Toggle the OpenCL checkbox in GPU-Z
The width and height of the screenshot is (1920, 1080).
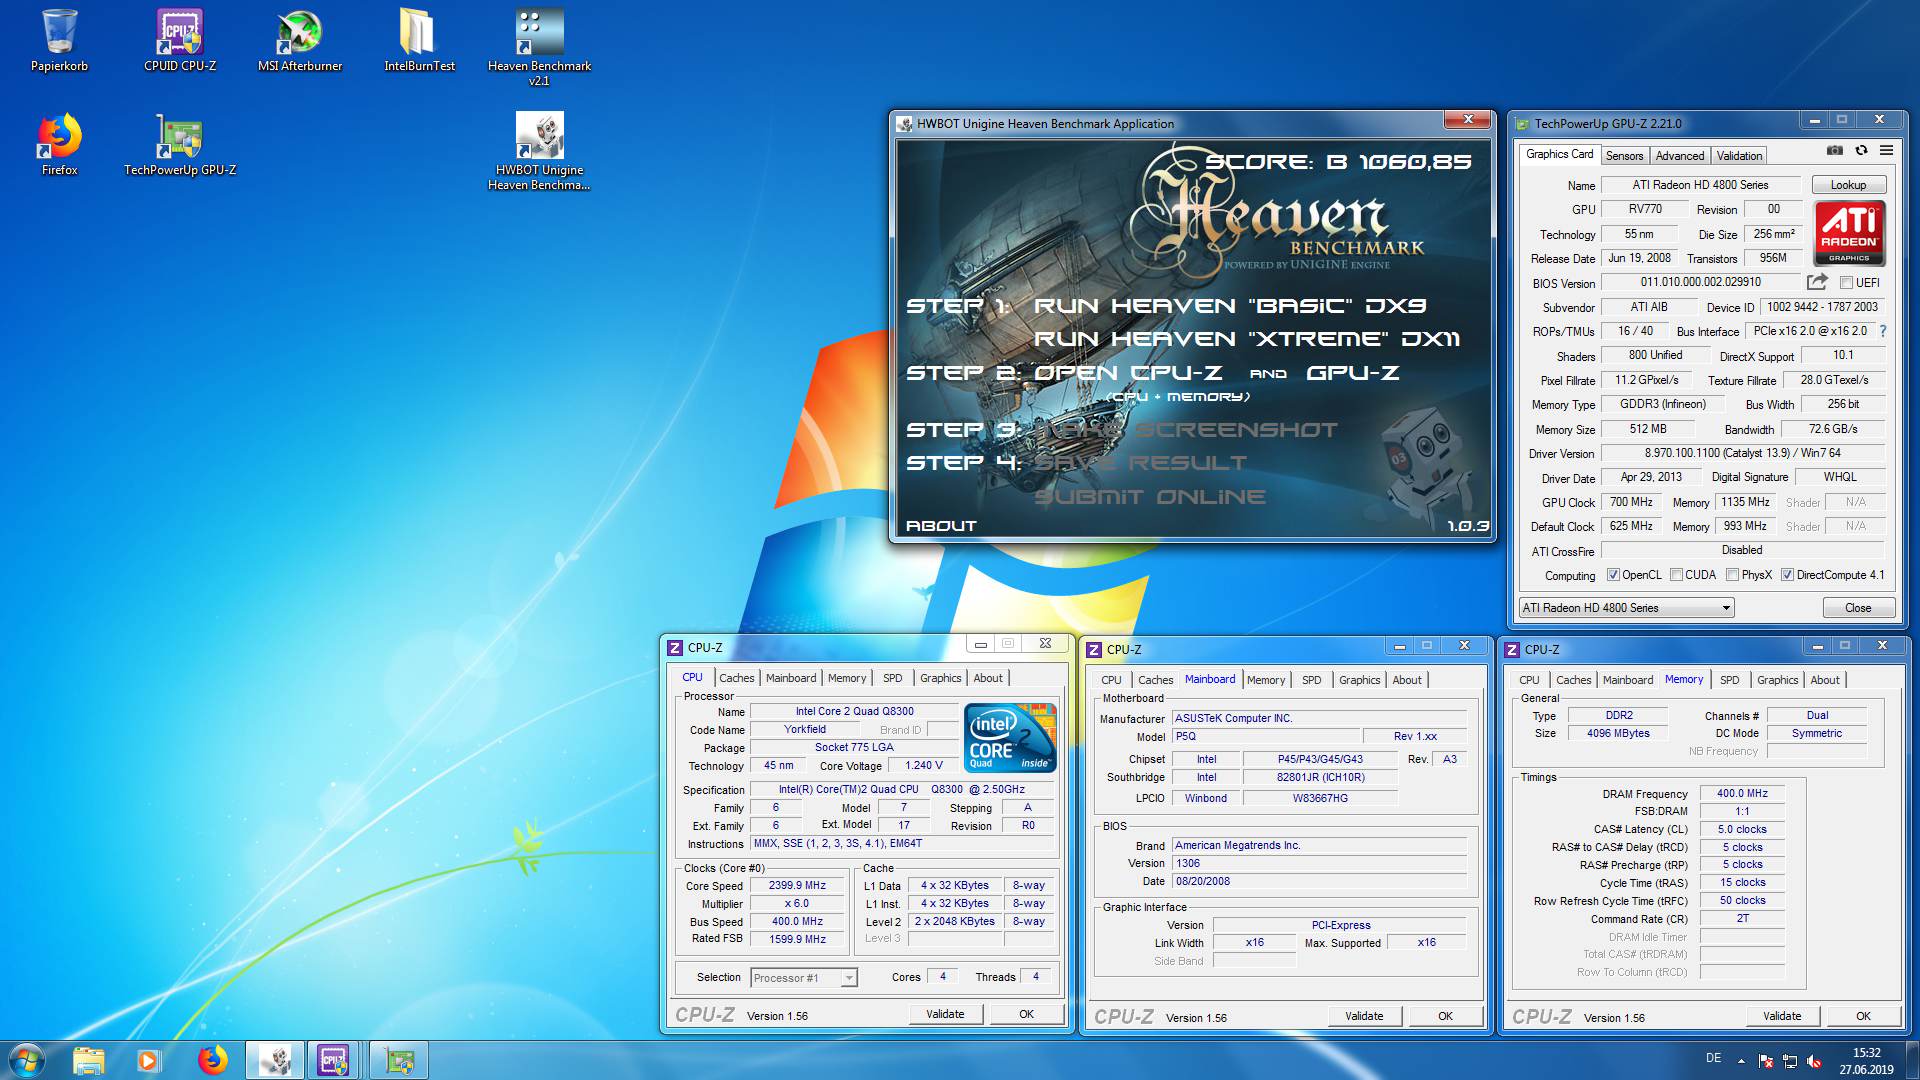(1613, 575)
